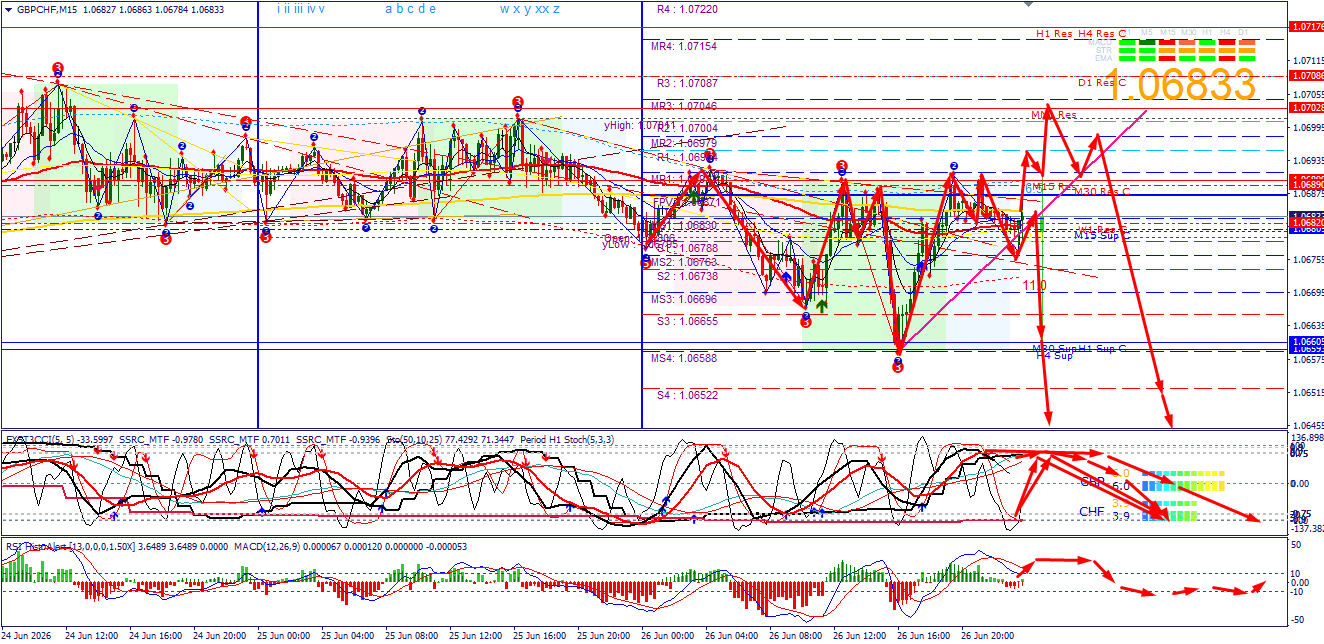Image resolution: width=1324 pixels, height=644 pixels.
Task: Select the MR4: 1.07154 pivot label
Action: click(684, 46)
